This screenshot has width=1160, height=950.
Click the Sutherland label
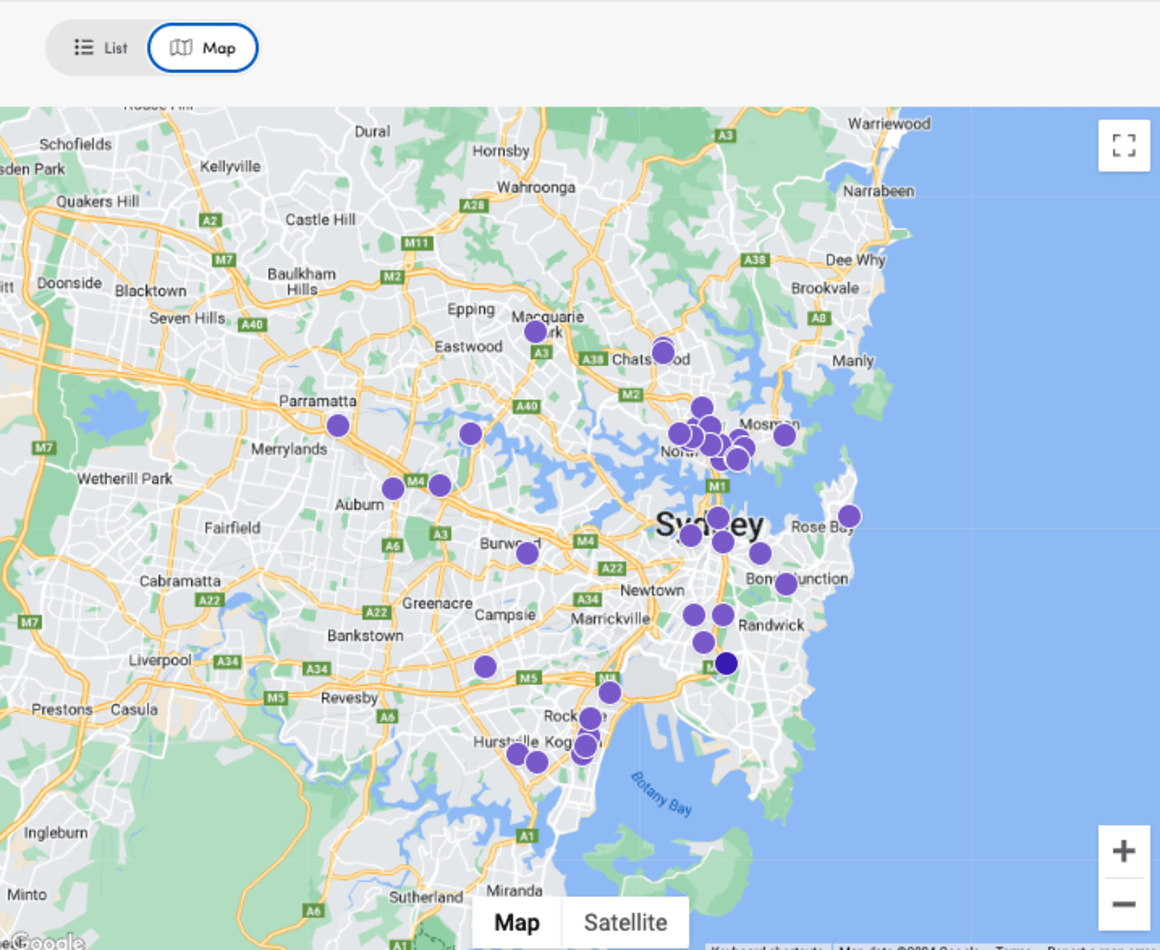pyautogui.click(x=426, y=897)
